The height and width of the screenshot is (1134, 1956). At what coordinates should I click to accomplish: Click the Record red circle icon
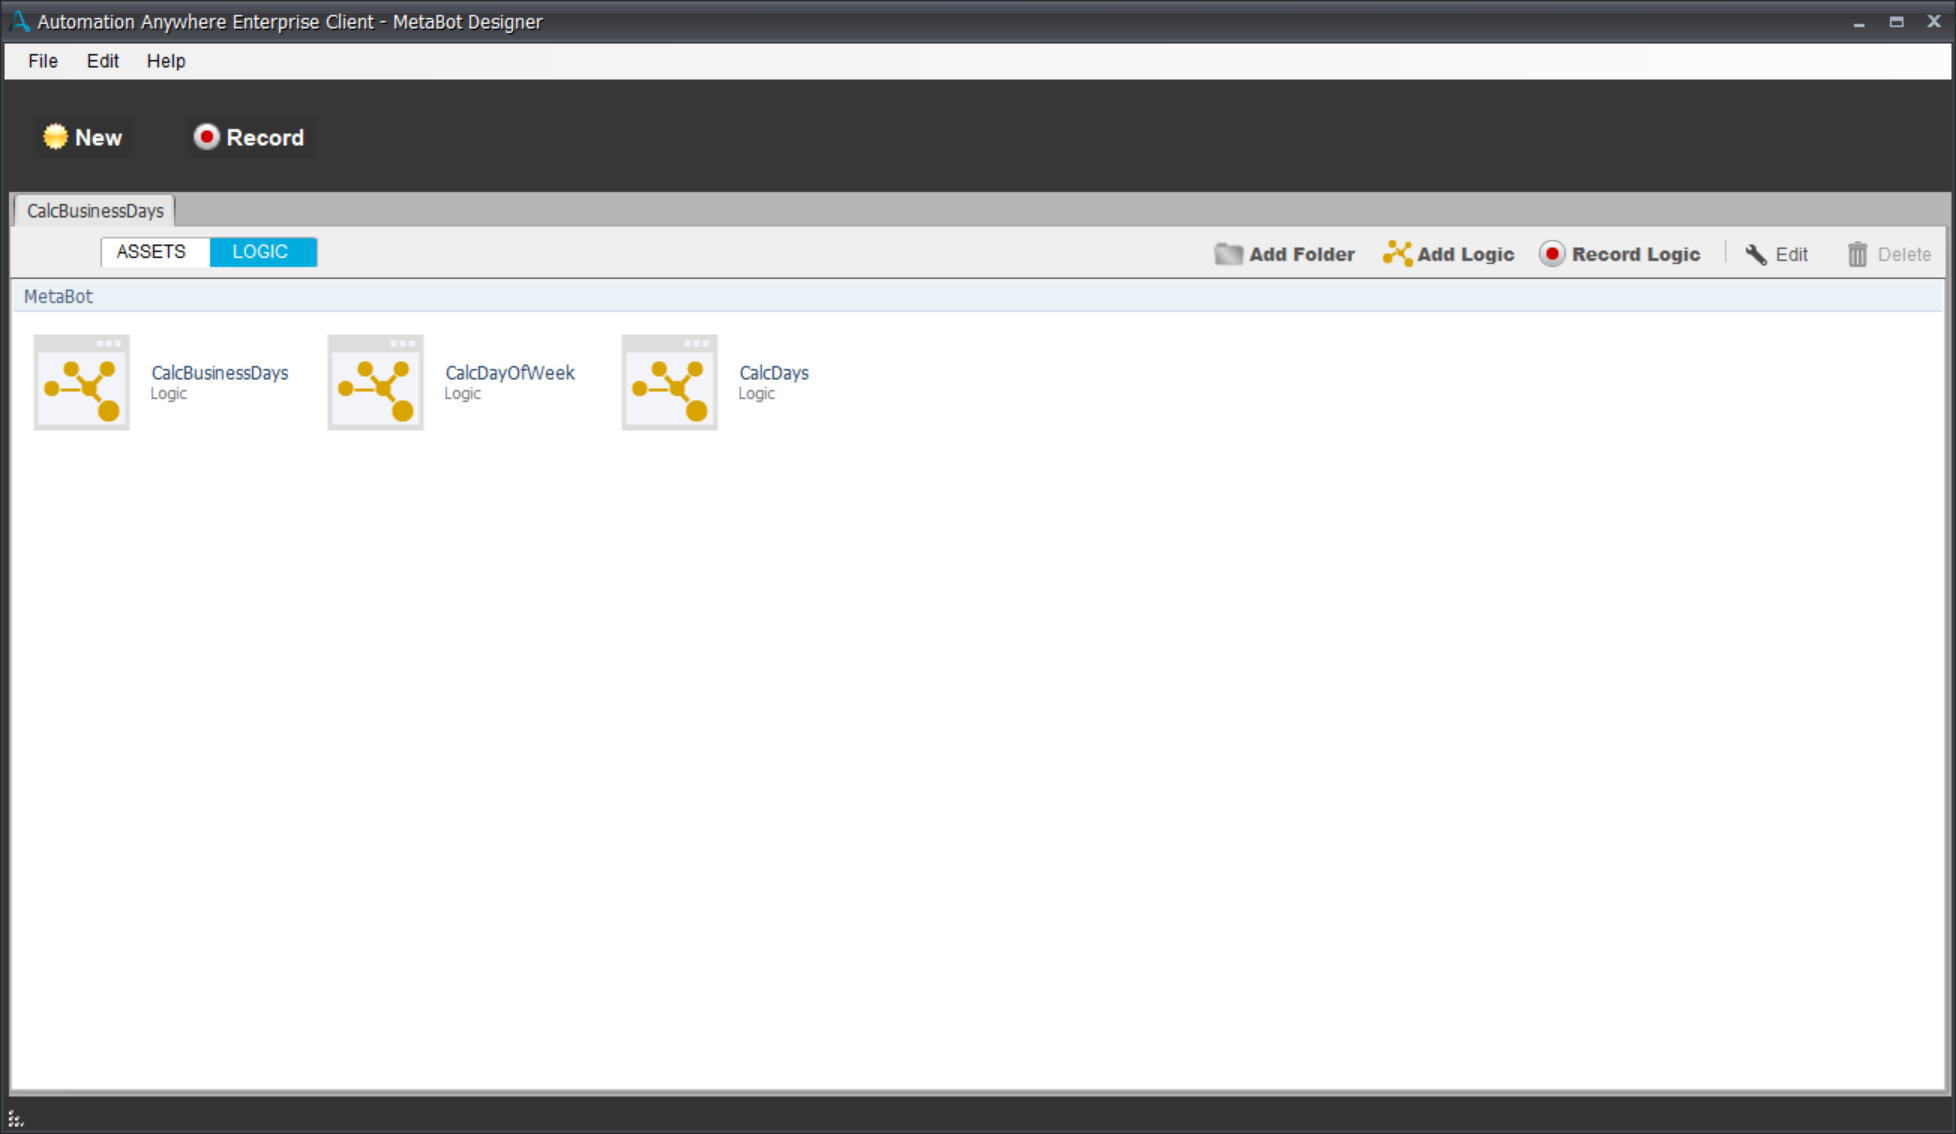[x=206, y=137]
